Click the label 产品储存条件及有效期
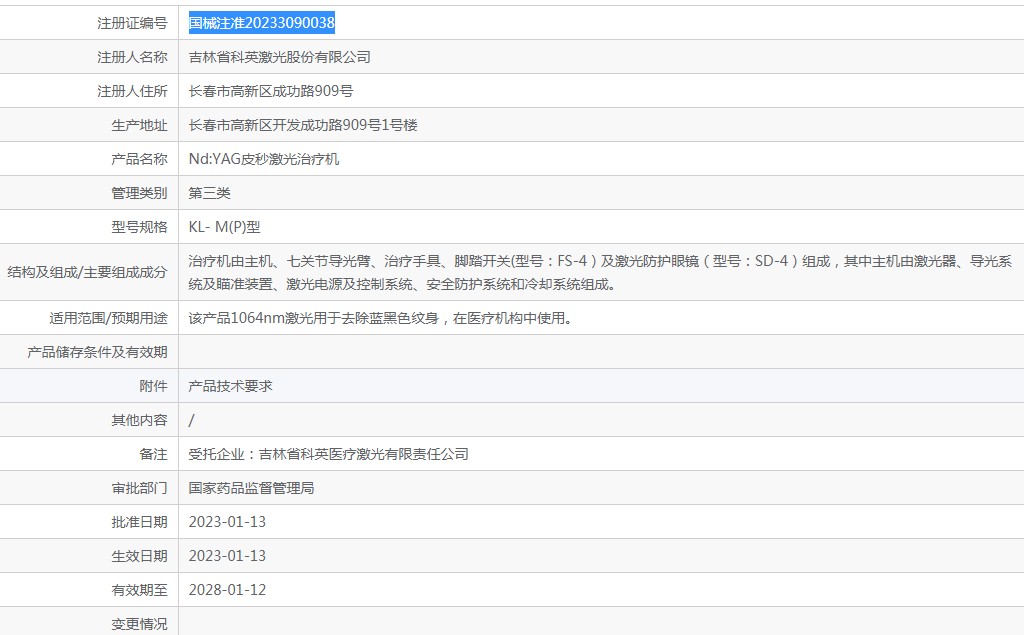This screenshot has height=635, width=1024. click(x=97, y=352)
